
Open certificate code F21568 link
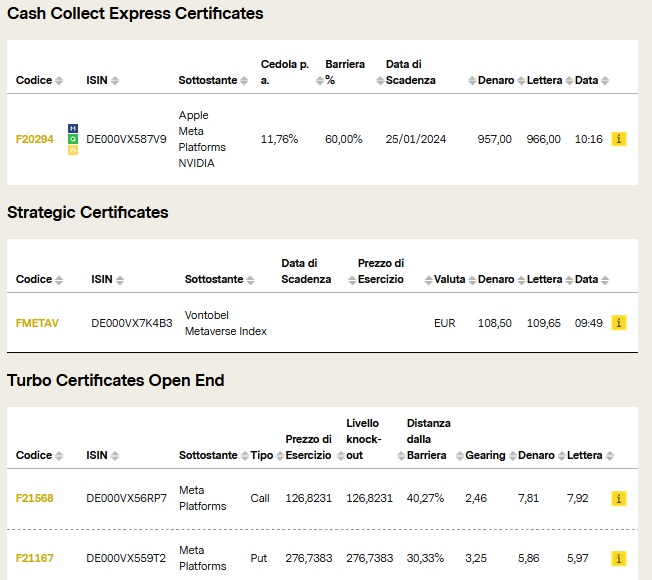(x=35, y=499)
